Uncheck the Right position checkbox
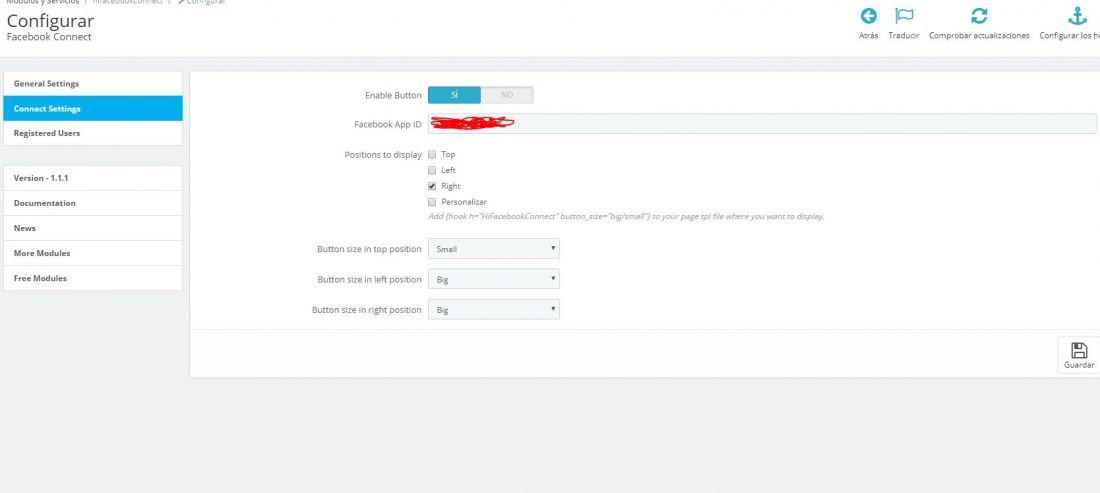 pyautogui.click(x=432, y=187)
